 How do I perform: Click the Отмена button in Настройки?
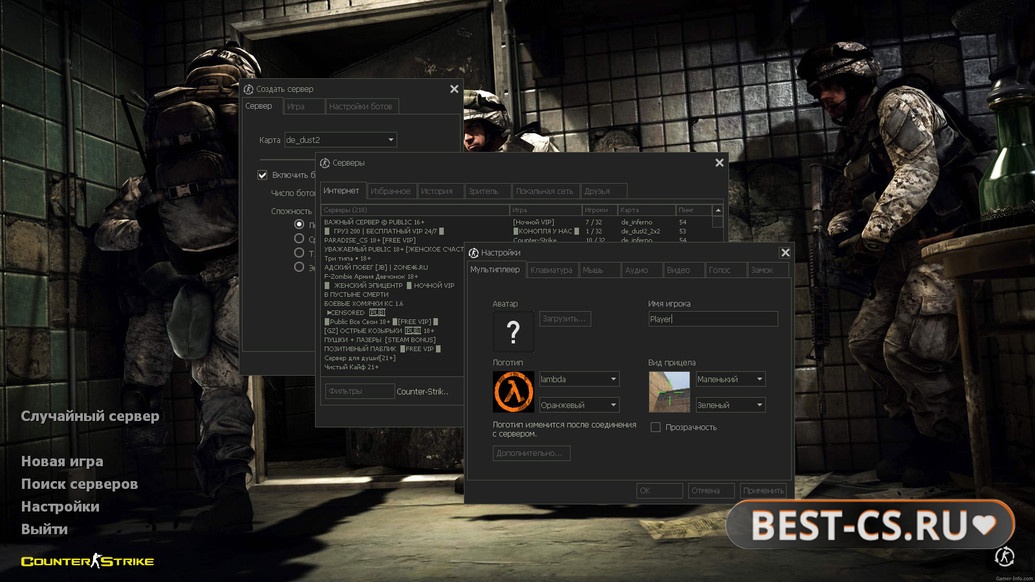tap(711, 491)
